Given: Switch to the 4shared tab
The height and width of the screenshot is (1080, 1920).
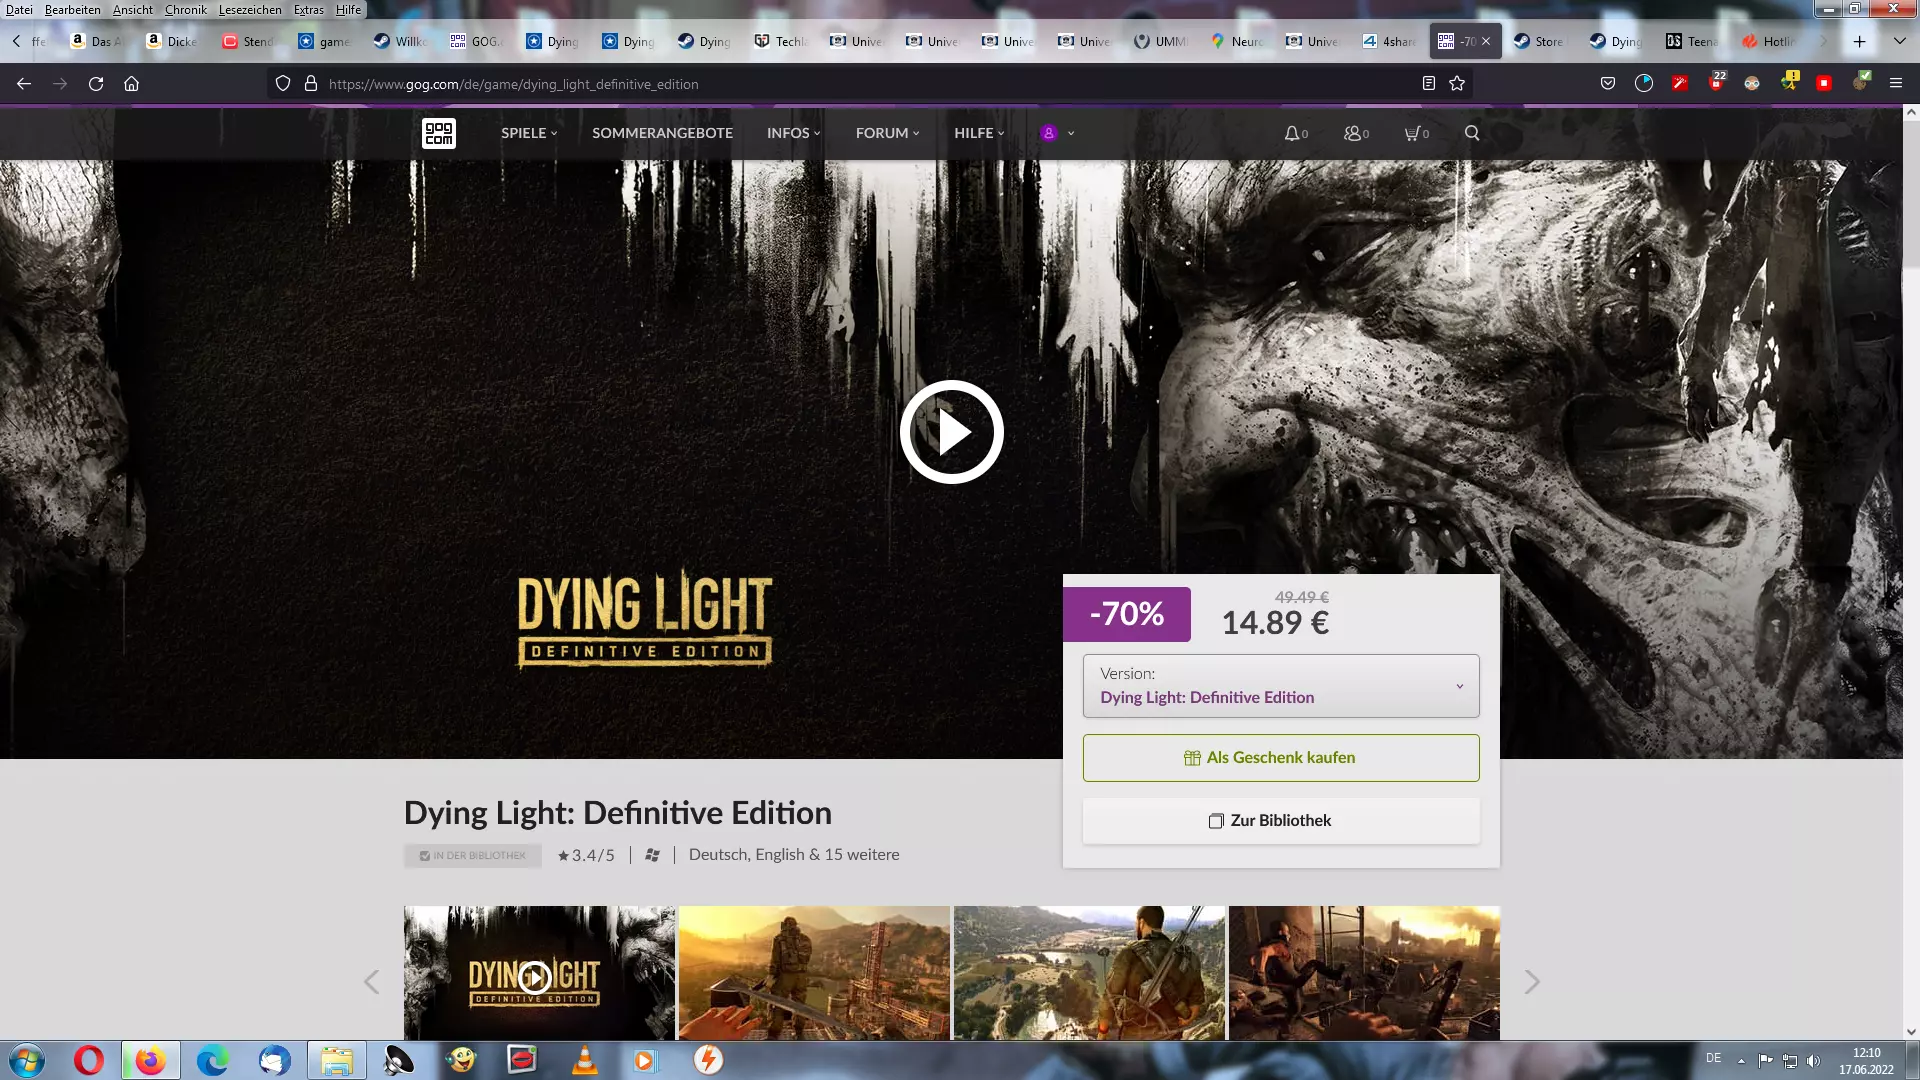Looking at the screenshot, I should coord(1390,41).
